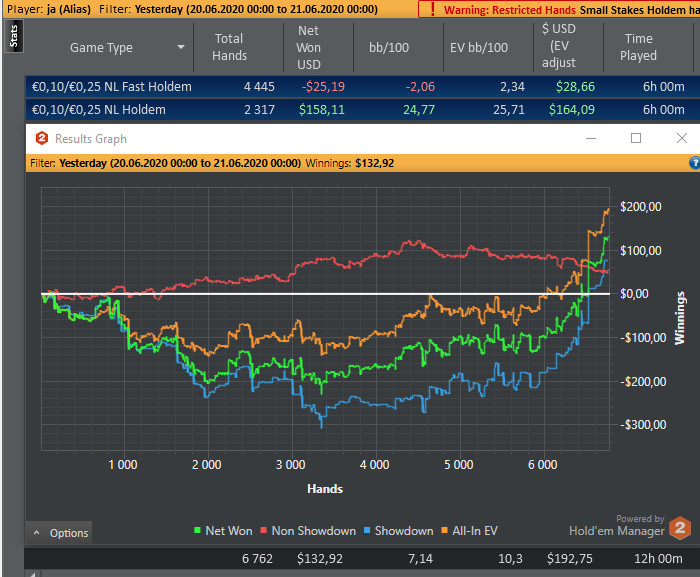Viewport: 700px width, 577px height.
Task: Click the $28,66 EV adjusted cell
Action: click(x=575, y=87)
